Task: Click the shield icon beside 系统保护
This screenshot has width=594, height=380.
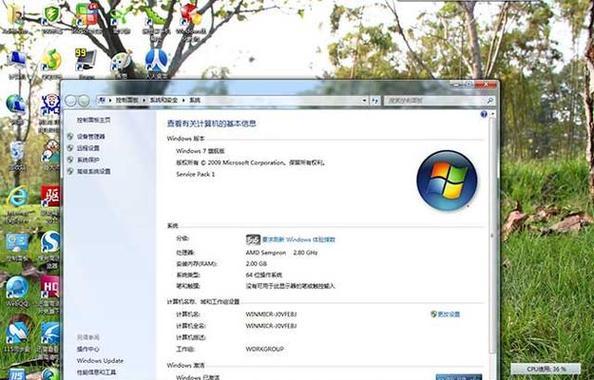Action: point(70,160)
